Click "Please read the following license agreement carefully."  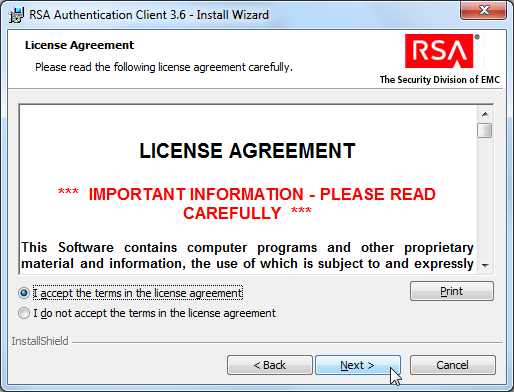164,67
